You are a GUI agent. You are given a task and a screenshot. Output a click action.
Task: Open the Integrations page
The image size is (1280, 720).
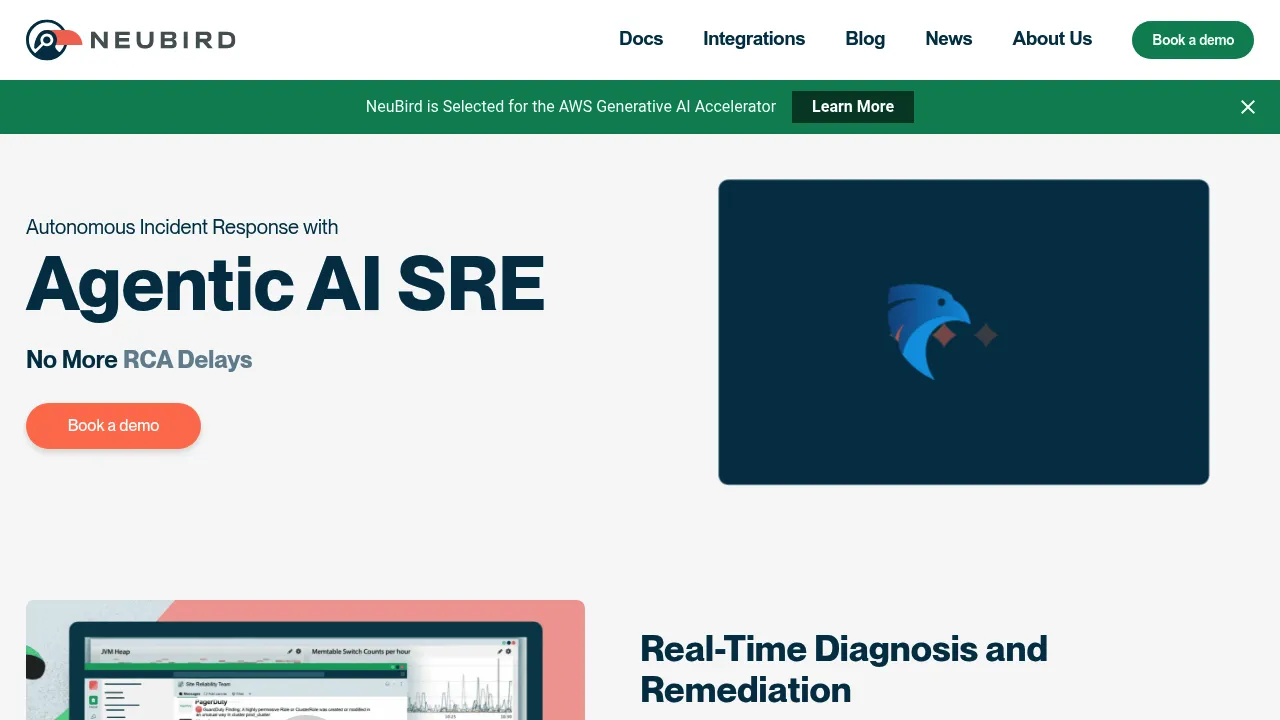[754, 39]
